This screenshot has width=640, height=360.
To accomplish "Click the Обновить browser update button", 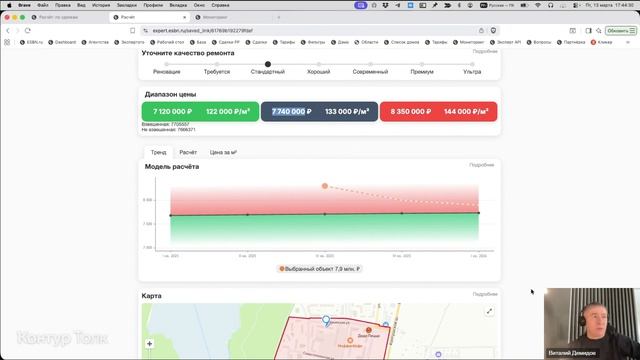I will [621, 31].
